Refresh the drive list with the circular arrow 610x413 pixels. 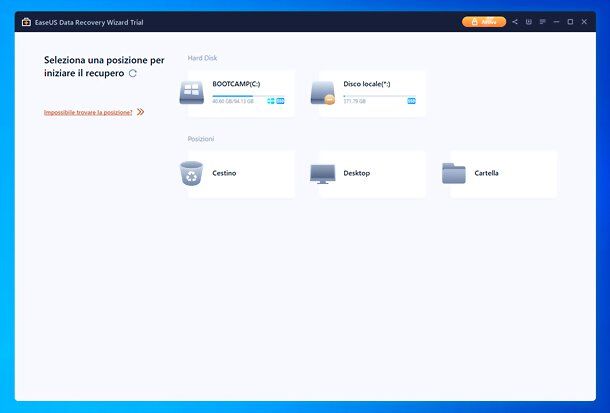(x=133, y=73)
